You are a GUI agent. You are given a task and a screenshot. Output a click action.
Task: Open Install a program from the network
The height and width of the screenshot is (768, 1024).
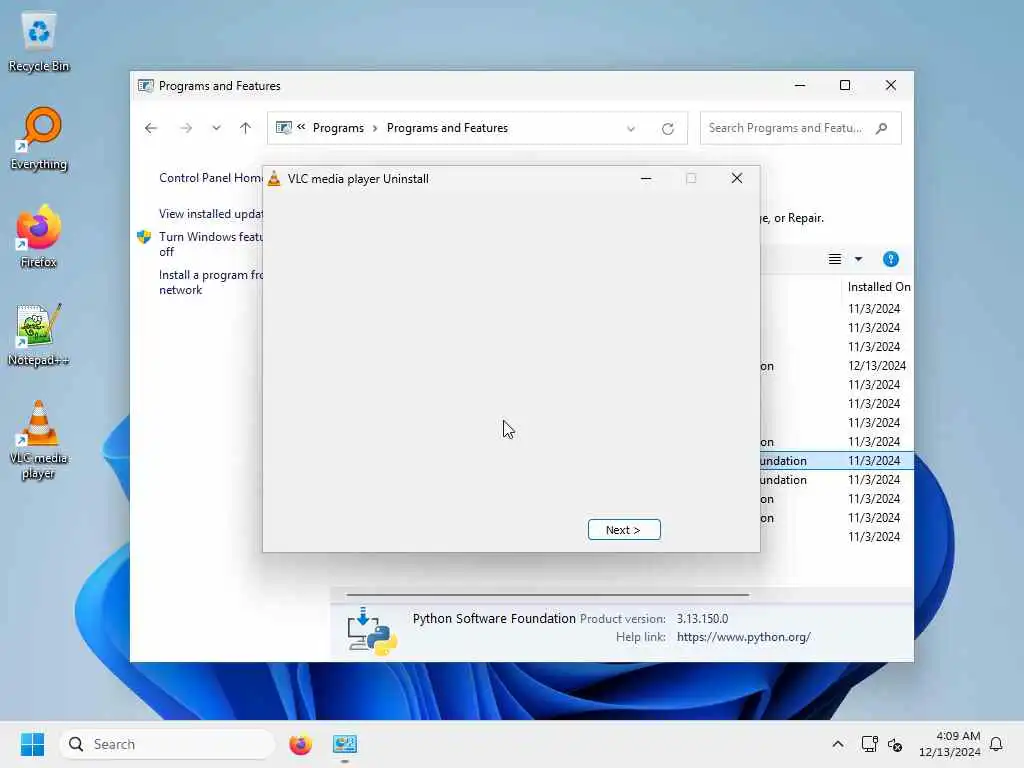[x=210, y=282]
